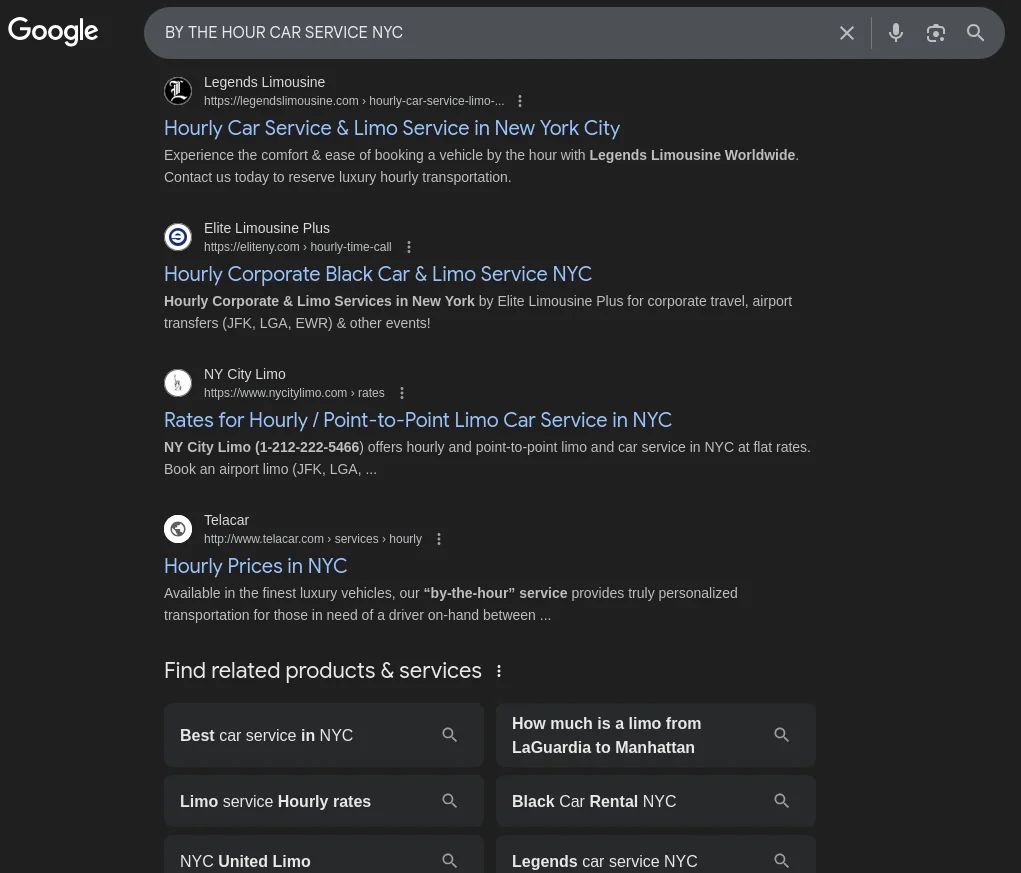Start voice search with microphone icon
The image size is (1021, 873).
(x=896, y=33)
